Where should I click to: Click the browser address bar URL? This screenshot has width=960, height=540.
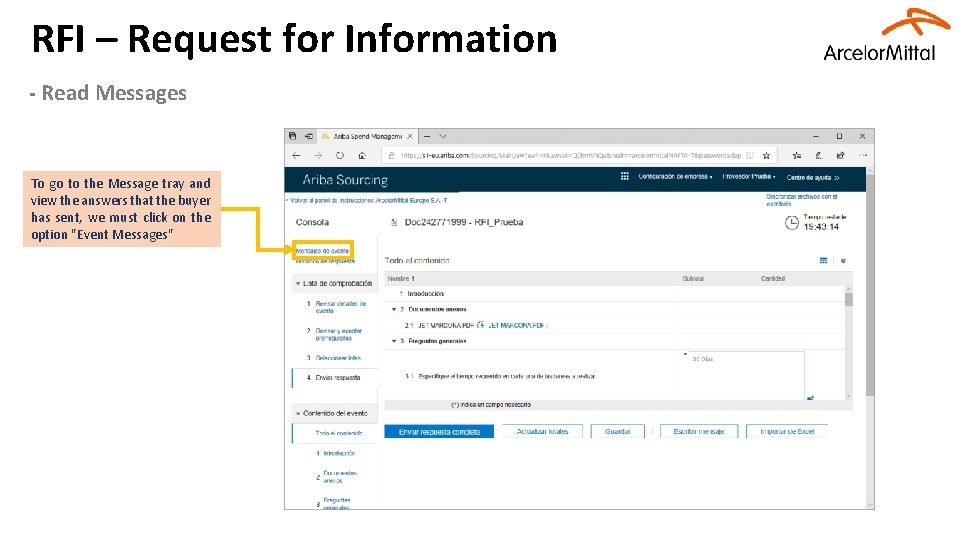coord(571,156)
